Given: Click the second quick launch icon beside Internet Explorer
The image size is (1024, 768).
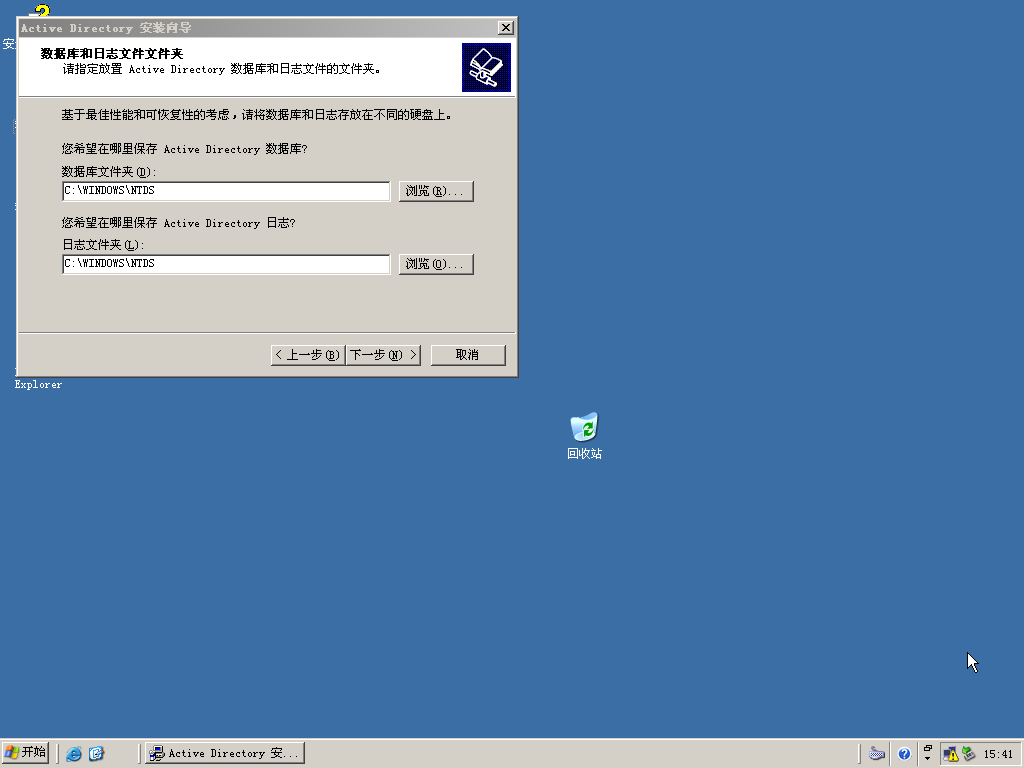Looking at the screenshot, I should pyautogui.click(x=97, y=754).
